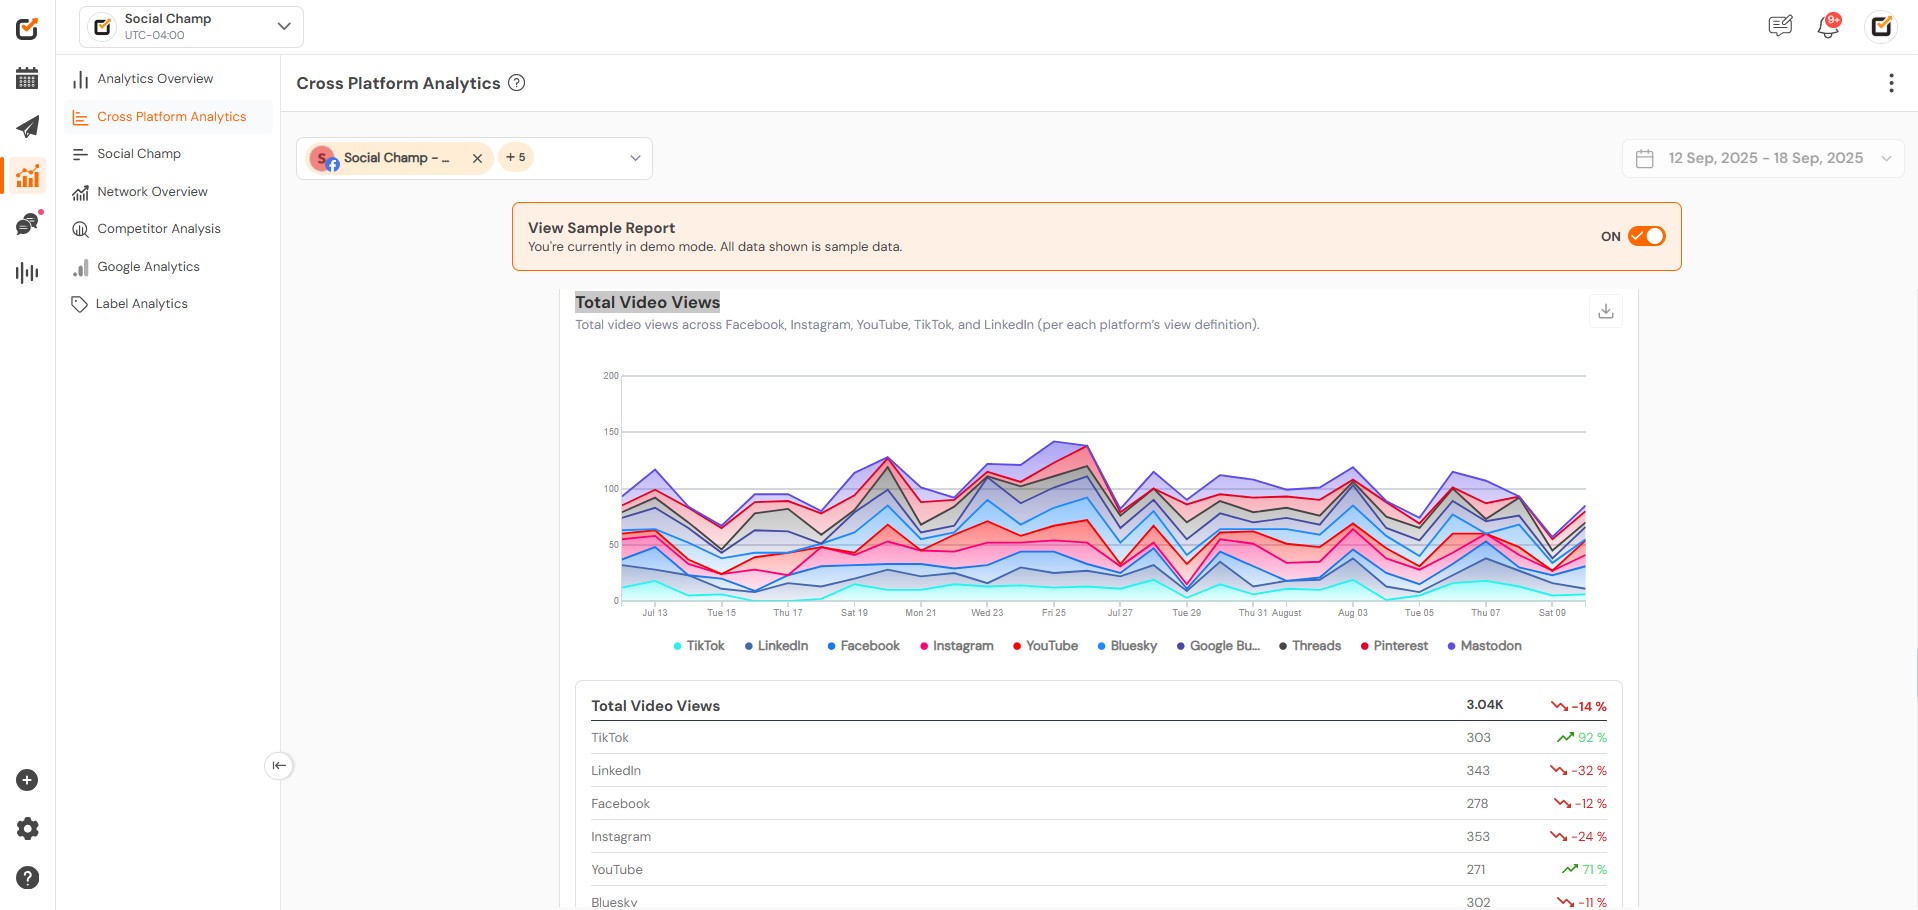Open the social listening waveform icon
Viewport: 1918px width, 910px height.
pos(27,272)
